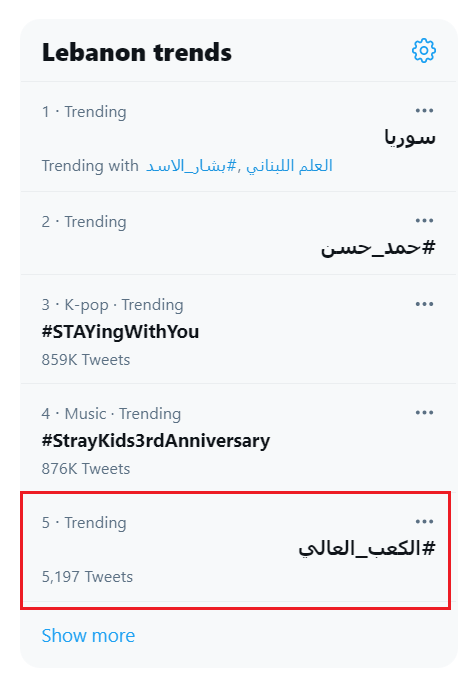The height and width of the screenshot is (682, 471).
Task: Click the 876K Tweets count
Action: [x=86, y=468]
